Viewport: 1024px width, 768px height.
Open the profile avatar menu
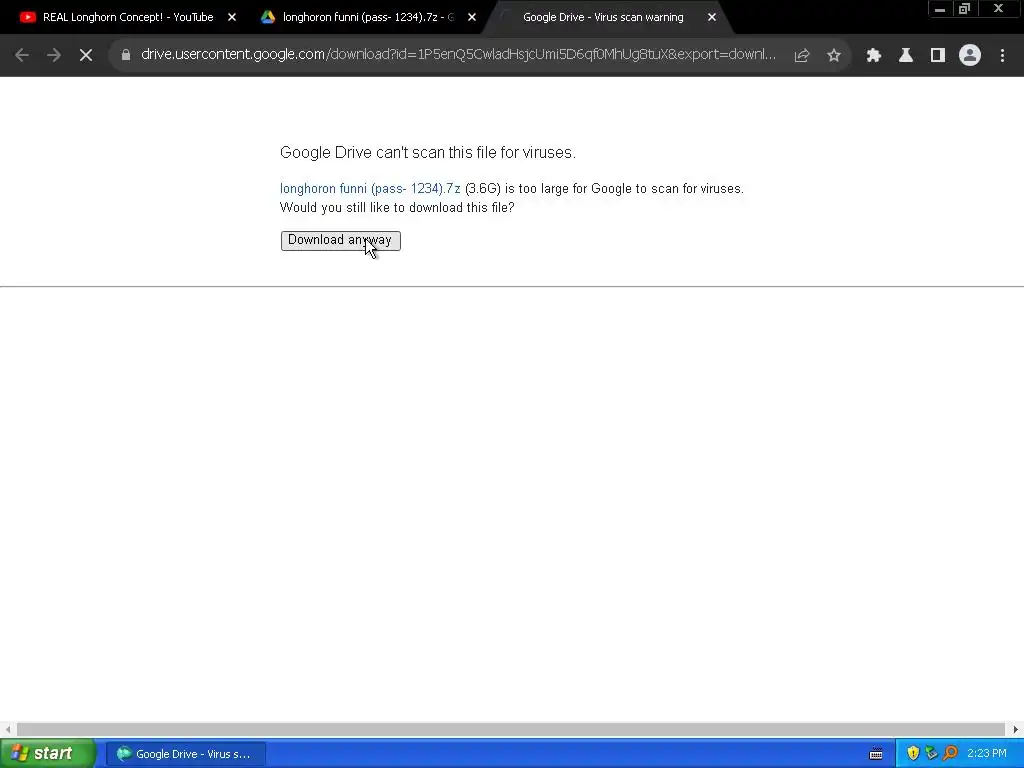coord(970,56)
